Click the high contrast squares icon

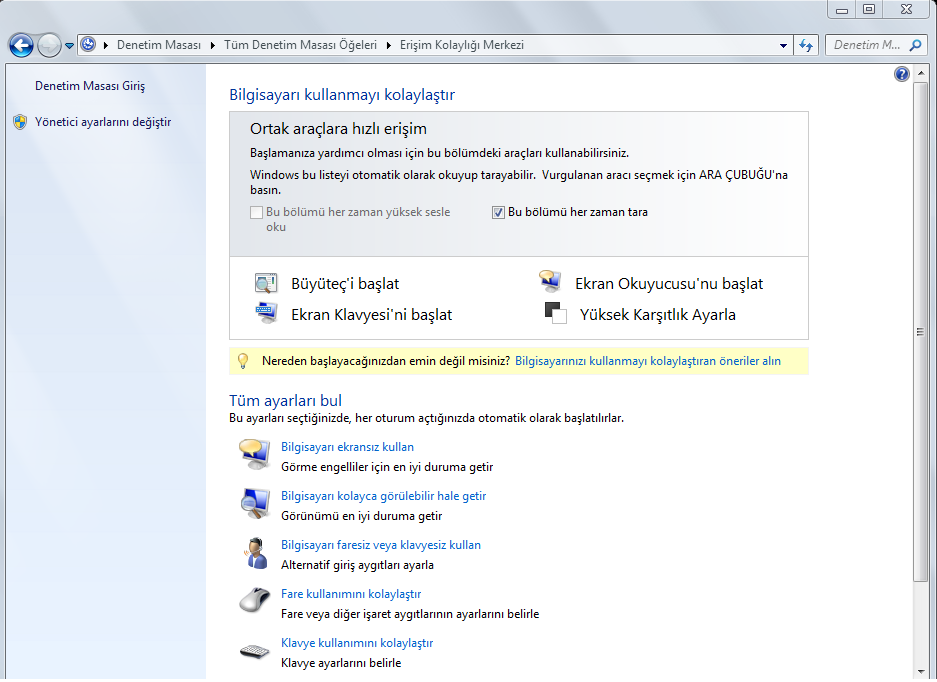pos(555,313)
